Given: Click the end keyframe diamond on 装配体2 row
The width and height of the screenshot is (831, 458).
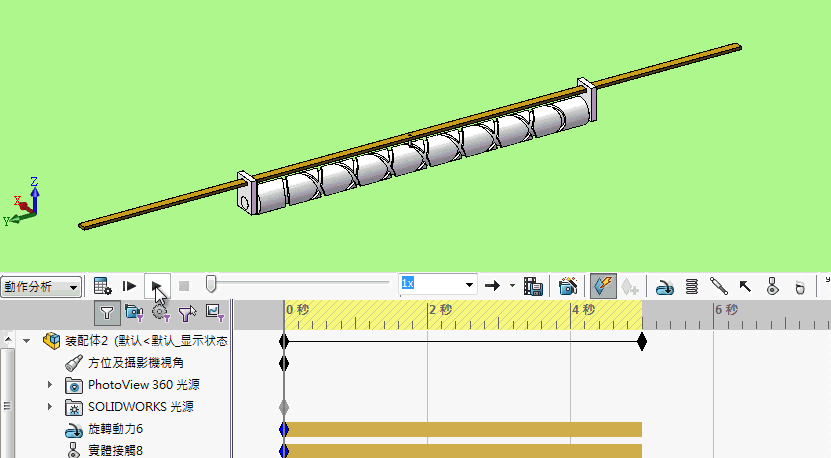Looking at the screenshot, I should click(642, 341).
